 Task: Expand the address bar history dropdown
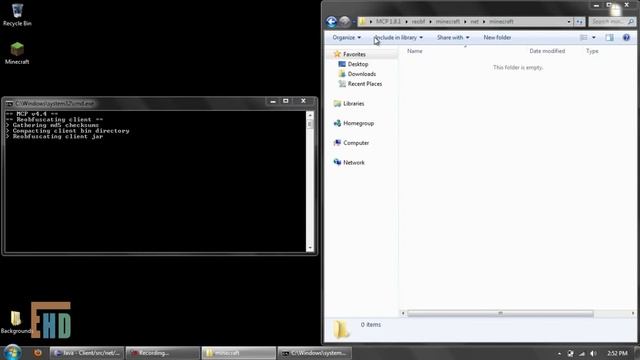point(569,22)
